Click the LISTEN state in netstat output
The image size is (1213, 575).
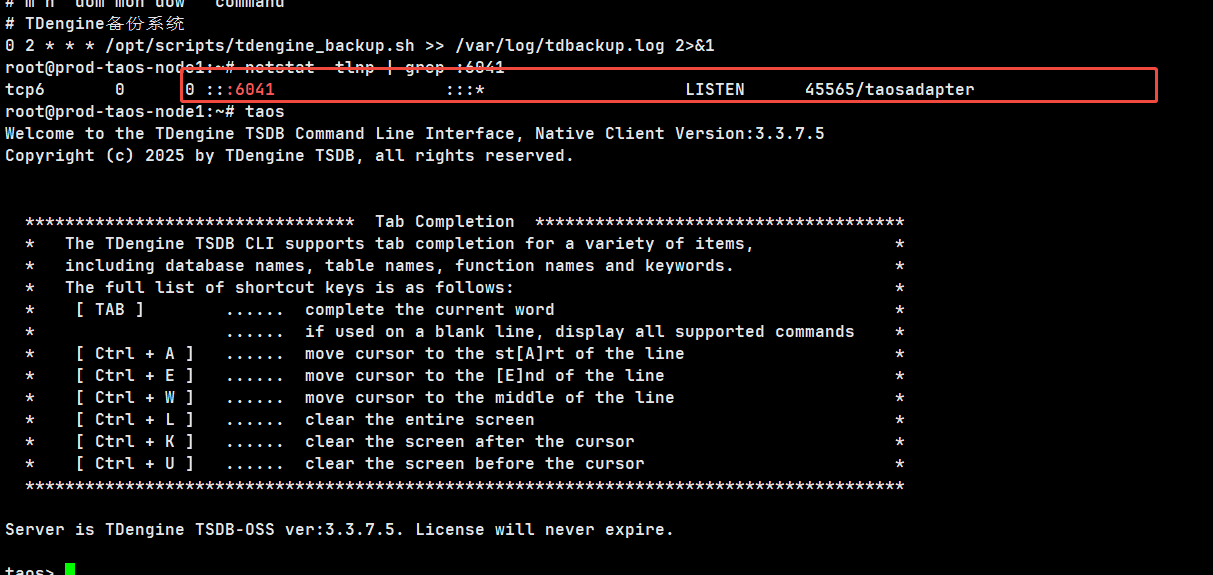[x=714, y=90]
